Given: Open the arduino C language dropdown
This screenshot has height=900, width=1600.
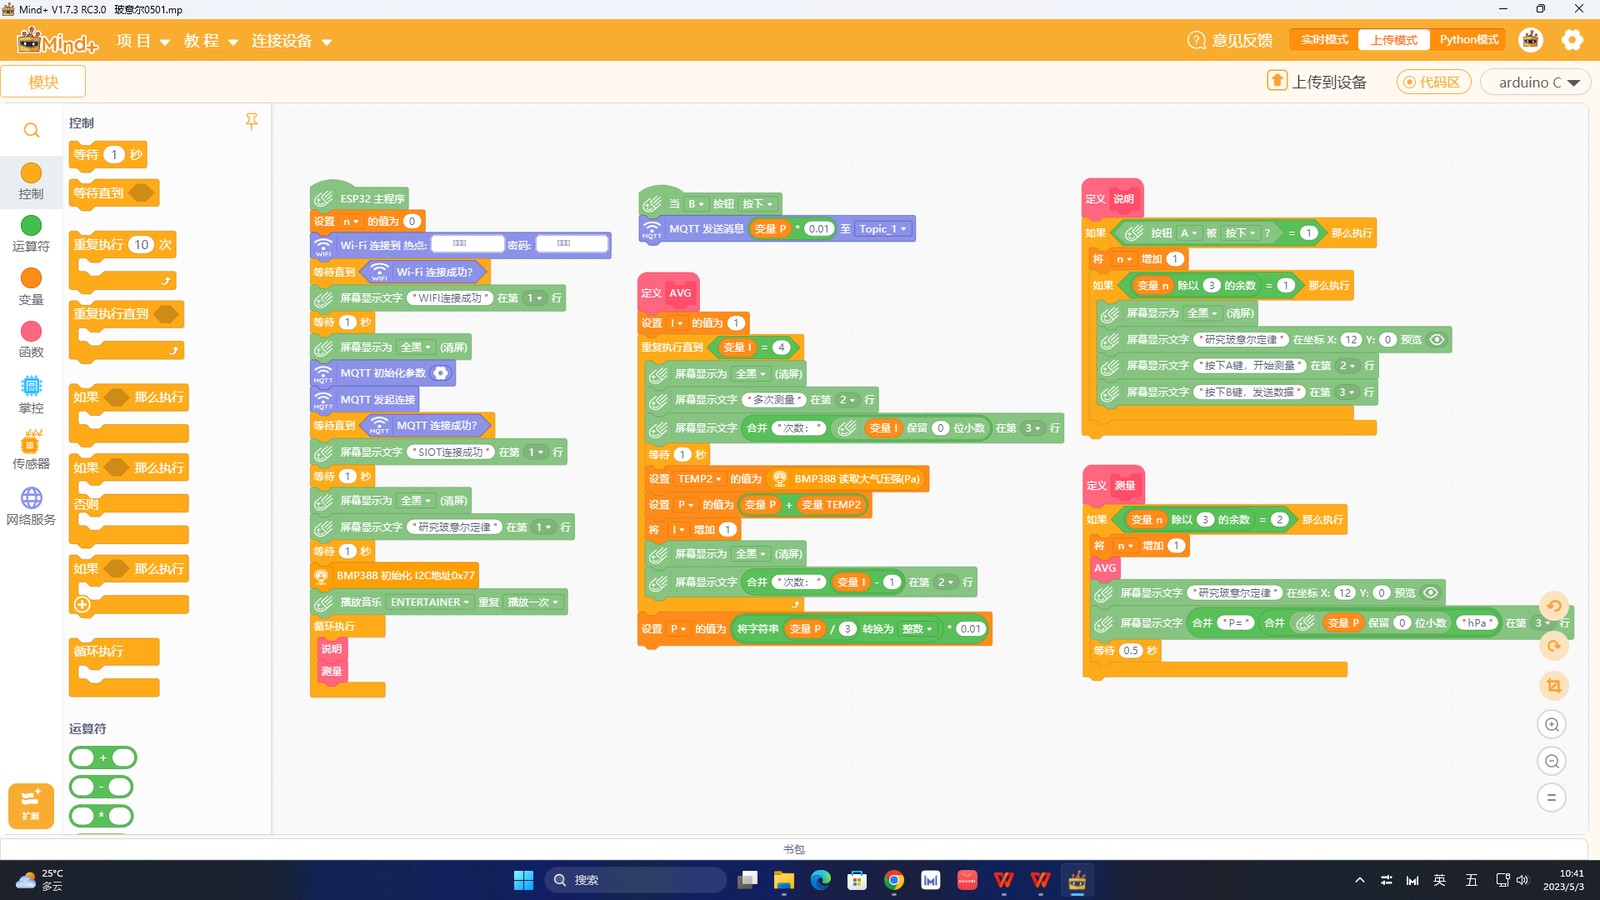Looking at the screenshot, I should (x=1536, y=82).
